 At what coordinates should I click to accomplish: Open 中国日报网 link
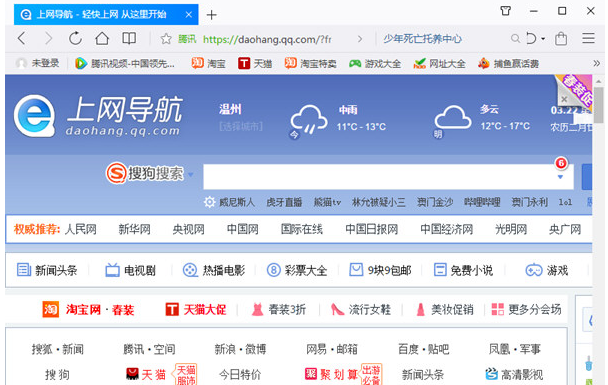coord(371,229)
